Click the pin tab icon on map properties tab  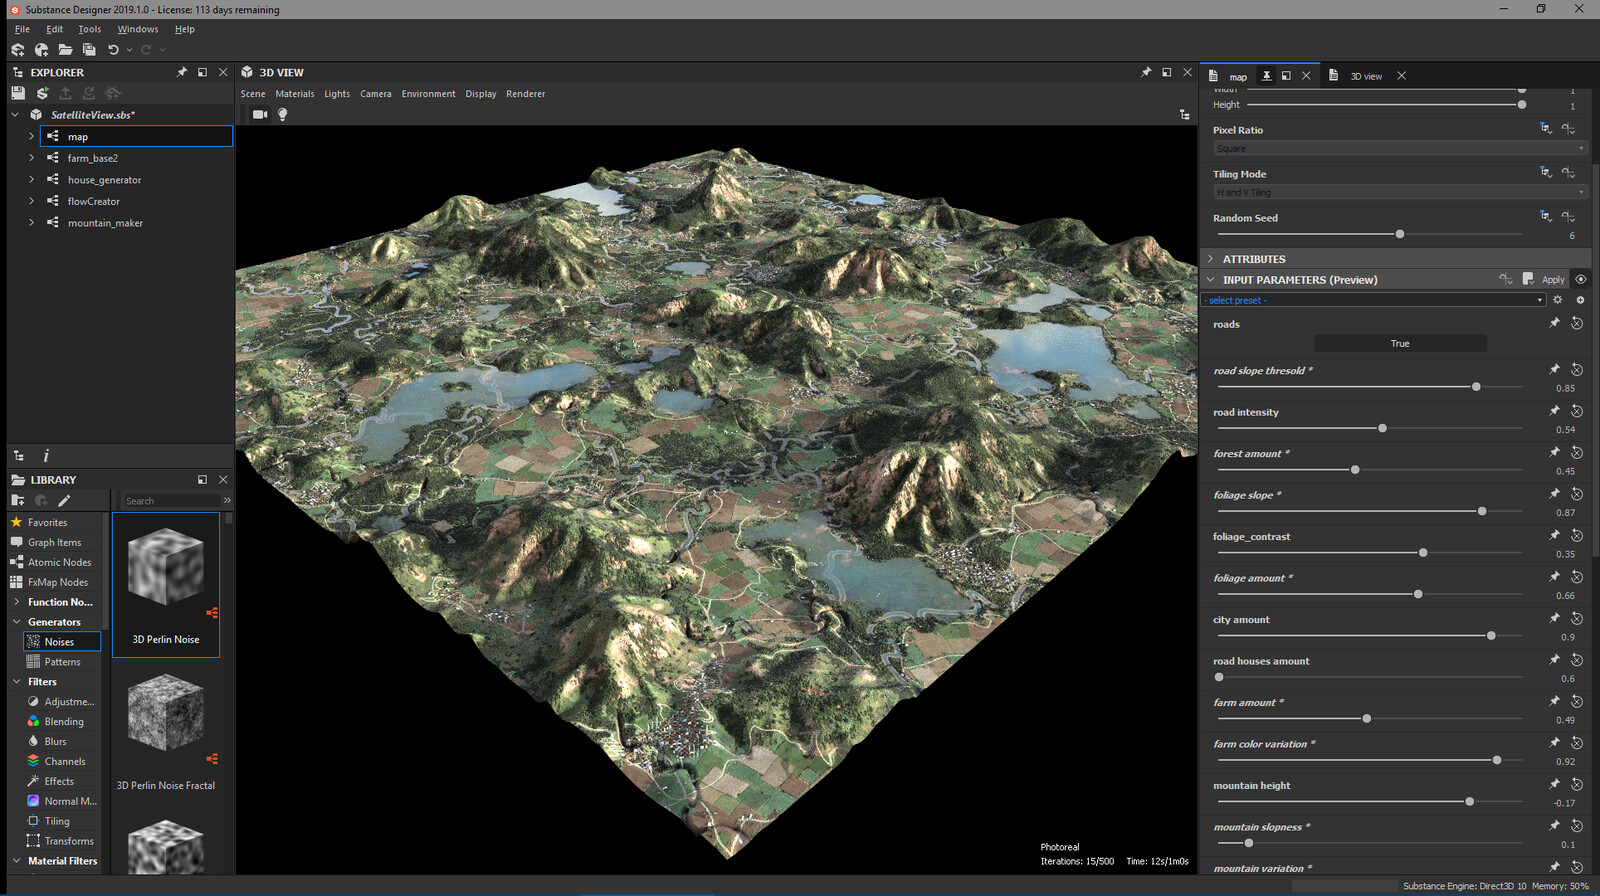coord(1267,76)
